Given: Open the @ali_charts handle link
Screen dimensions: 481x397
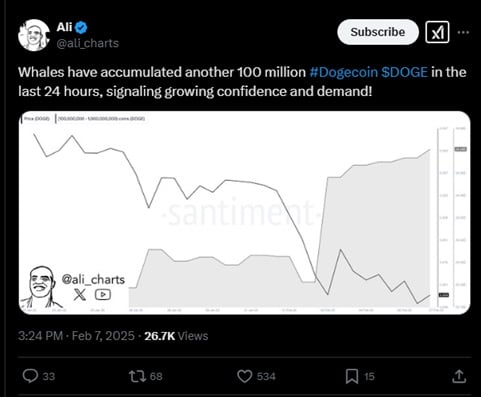Looking at the screenshot, I should [88, 43].
